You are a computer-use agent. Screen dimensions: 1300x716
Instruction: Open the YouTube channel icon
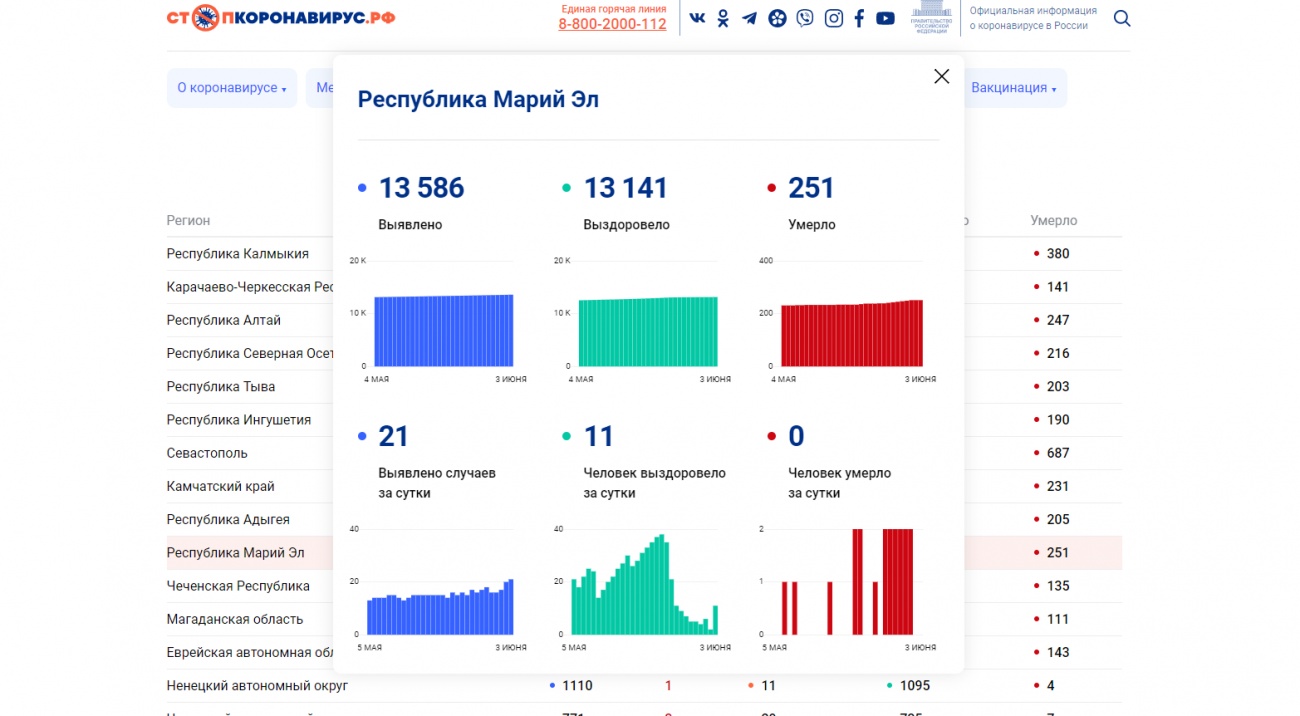click(x=885, y=18)
